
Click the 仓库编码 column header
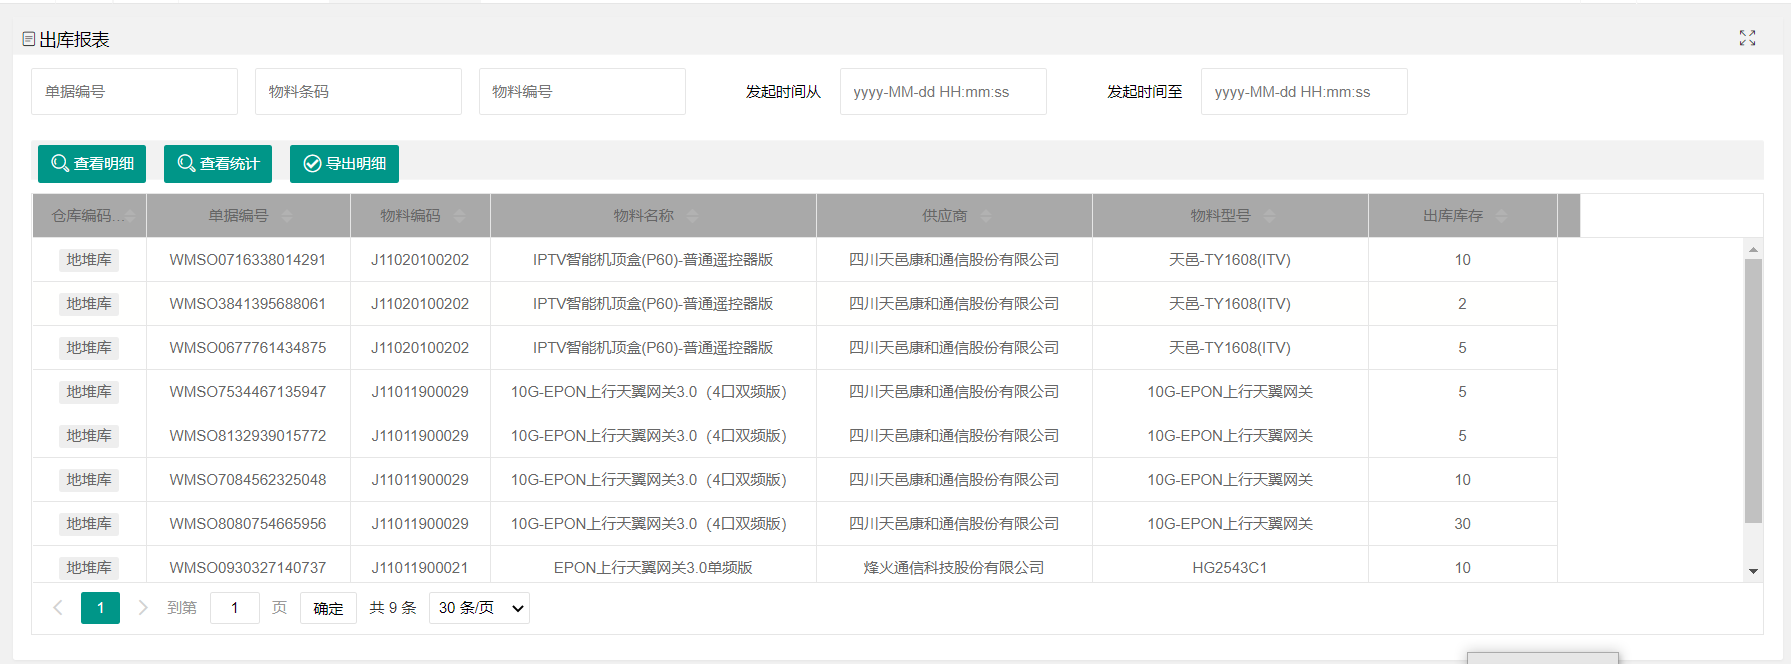[89, 216]
